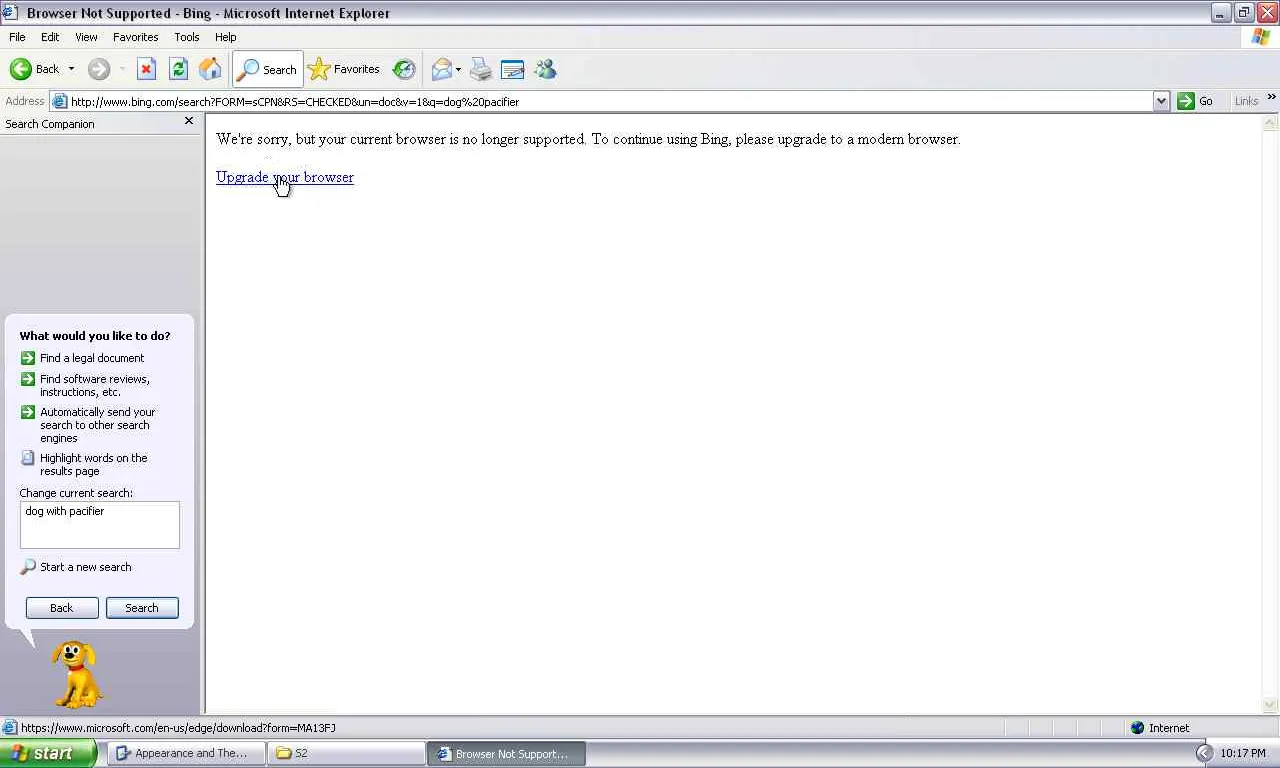Click the status bar download URL text
The image size is (1280, 768).
click(178, 728)
